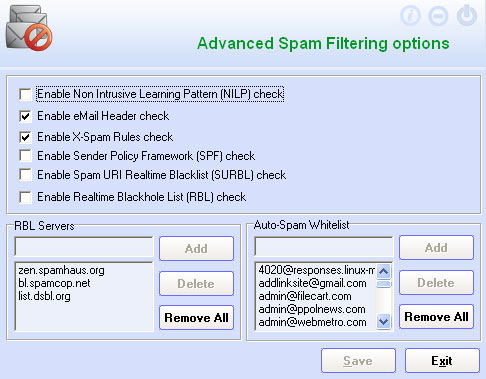Enable Spam URI Realtime Blacklist (SURBL) check
The image size is (486, 379).
click(25, 175)
